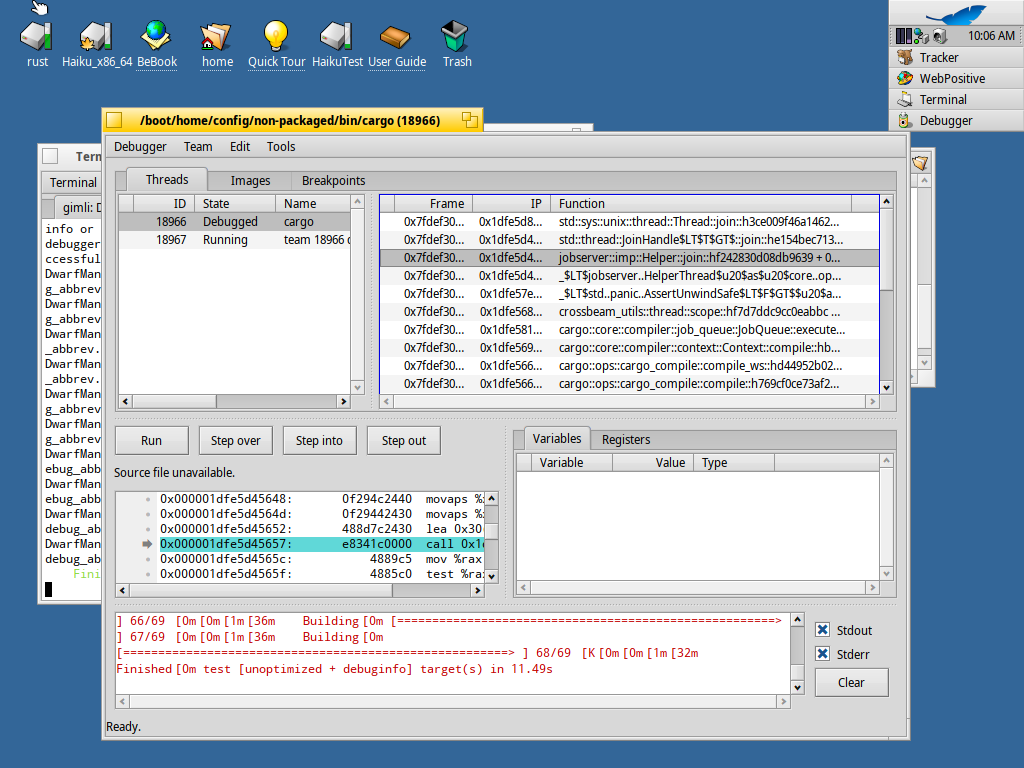1024x768 pixels.
Task: Click the Function column header
Action: click(700, 204)
